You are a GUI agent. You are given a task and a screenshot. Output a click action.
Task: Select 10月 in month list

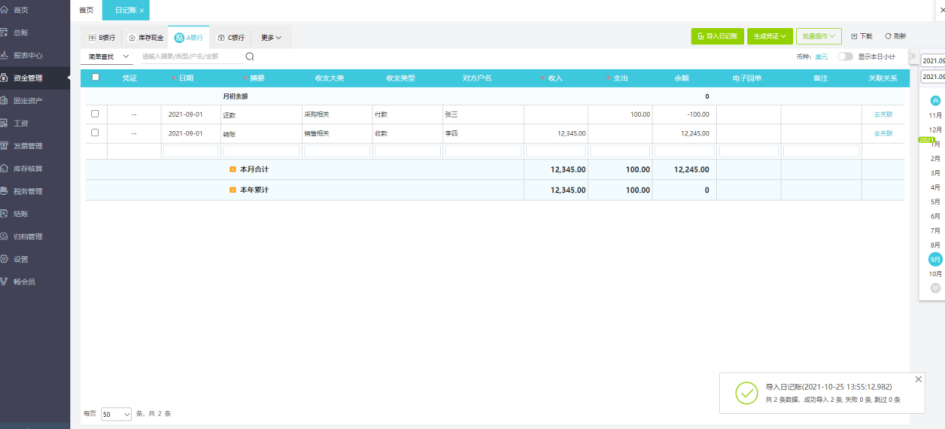click(x=935, y=274)
